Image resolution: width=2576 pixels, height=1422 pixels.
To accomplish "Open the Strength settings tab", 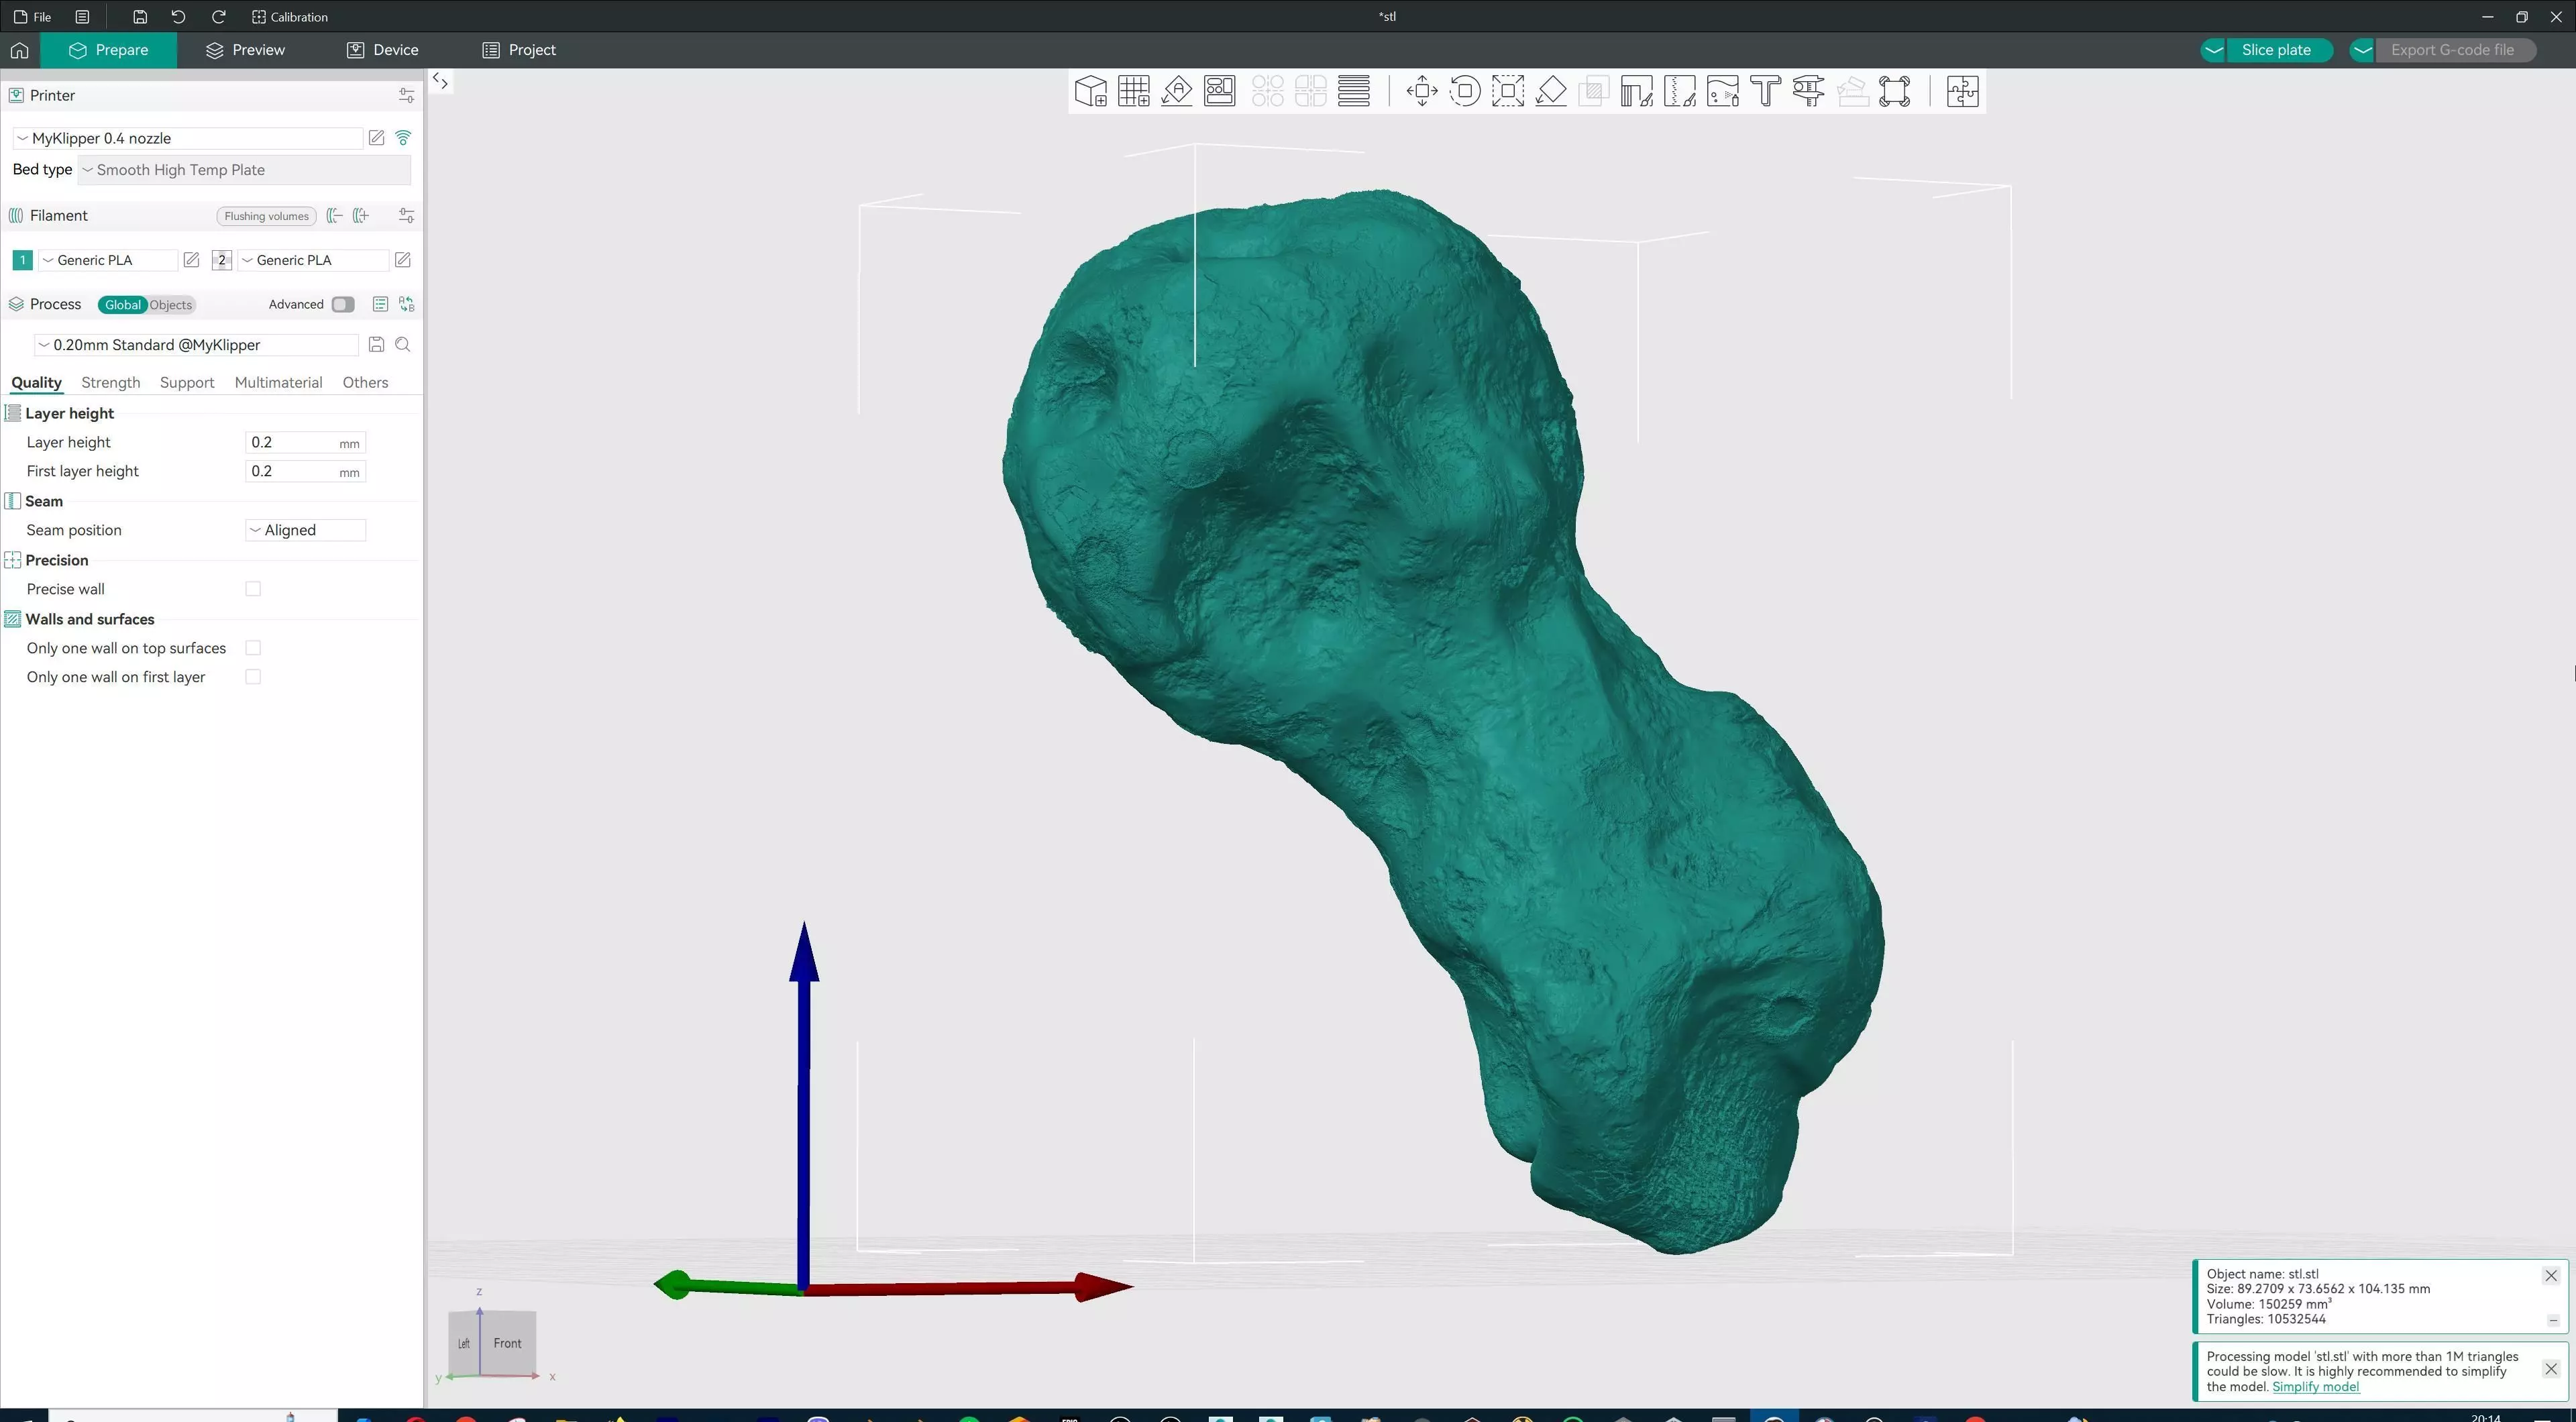I will [x=110, y=383].
